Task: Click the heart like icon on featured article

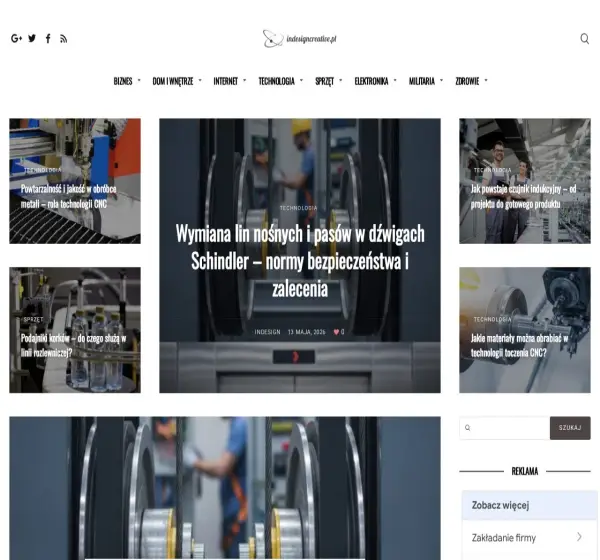Action: coord(336,332)
